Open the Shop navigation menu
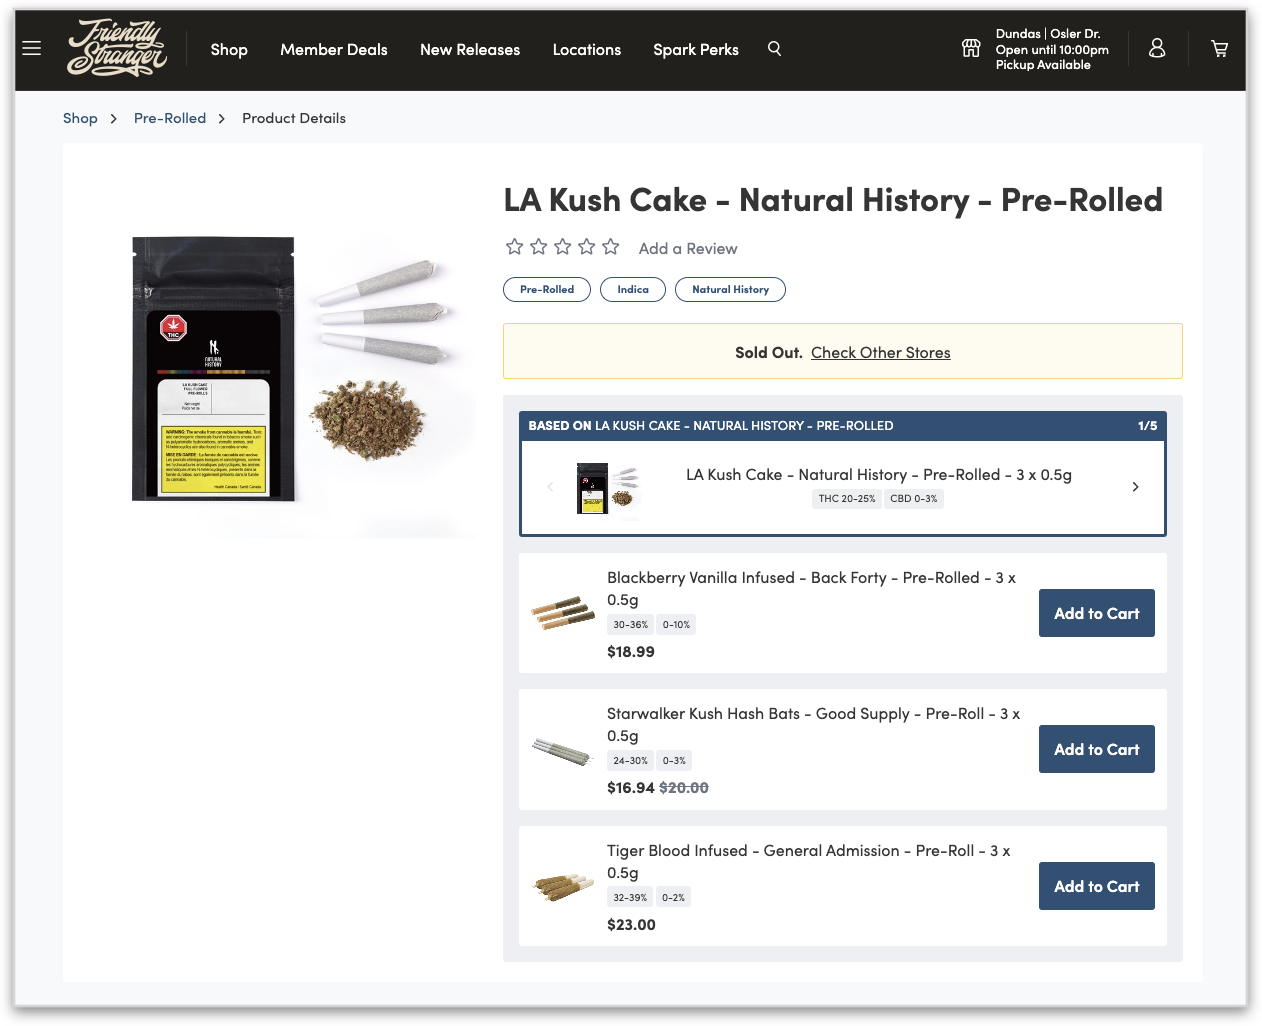1262x1026 pixels. pos(229,49)
